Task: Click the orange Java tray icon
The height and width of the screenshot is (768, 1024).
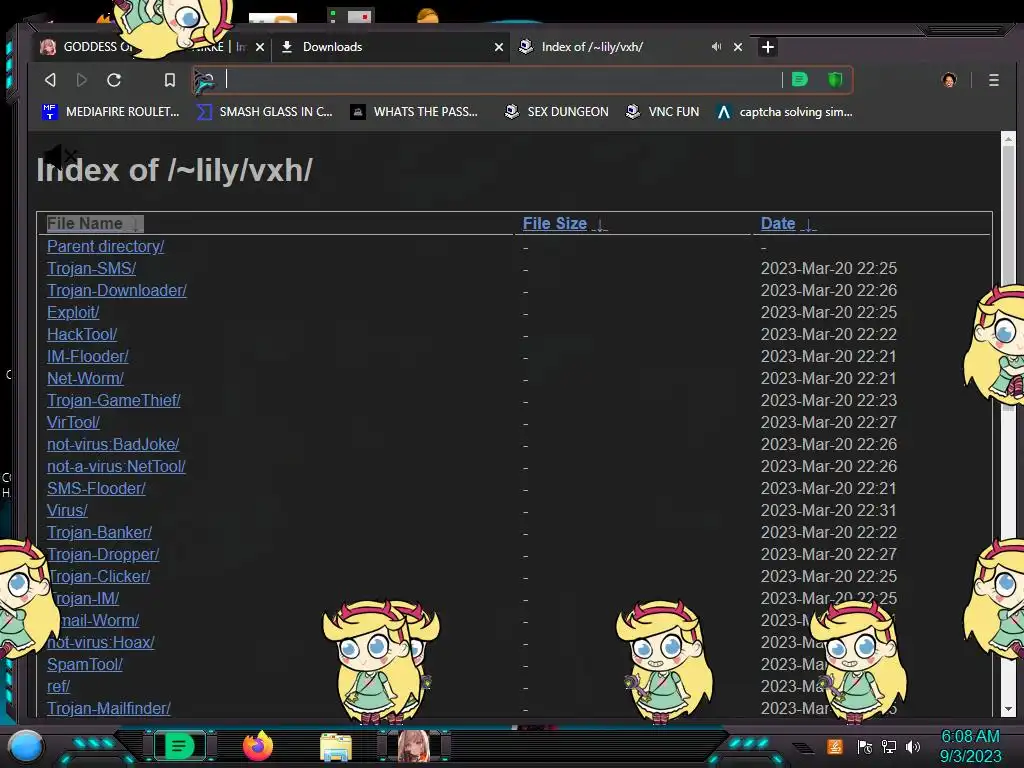Action: click(835, 746)
